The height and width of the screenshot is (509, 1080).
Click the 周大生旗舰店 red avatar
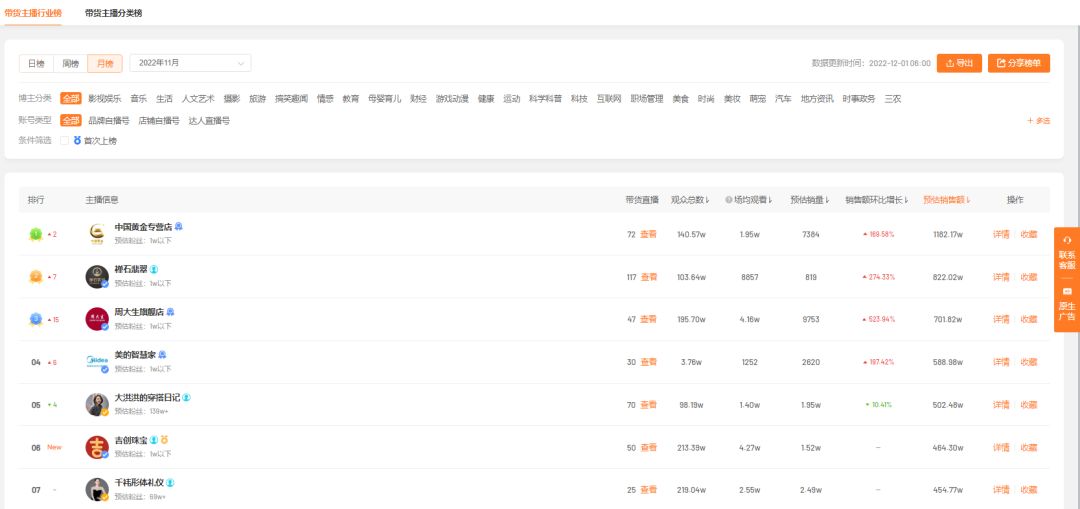pos(97,319)
